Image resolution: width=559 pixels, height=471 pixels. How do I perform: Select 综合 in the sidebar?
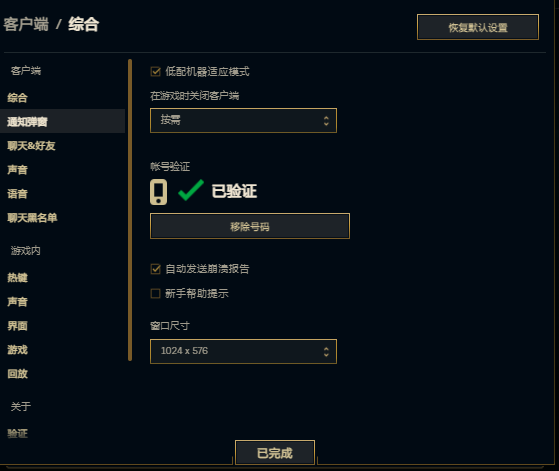coord(17,98)
